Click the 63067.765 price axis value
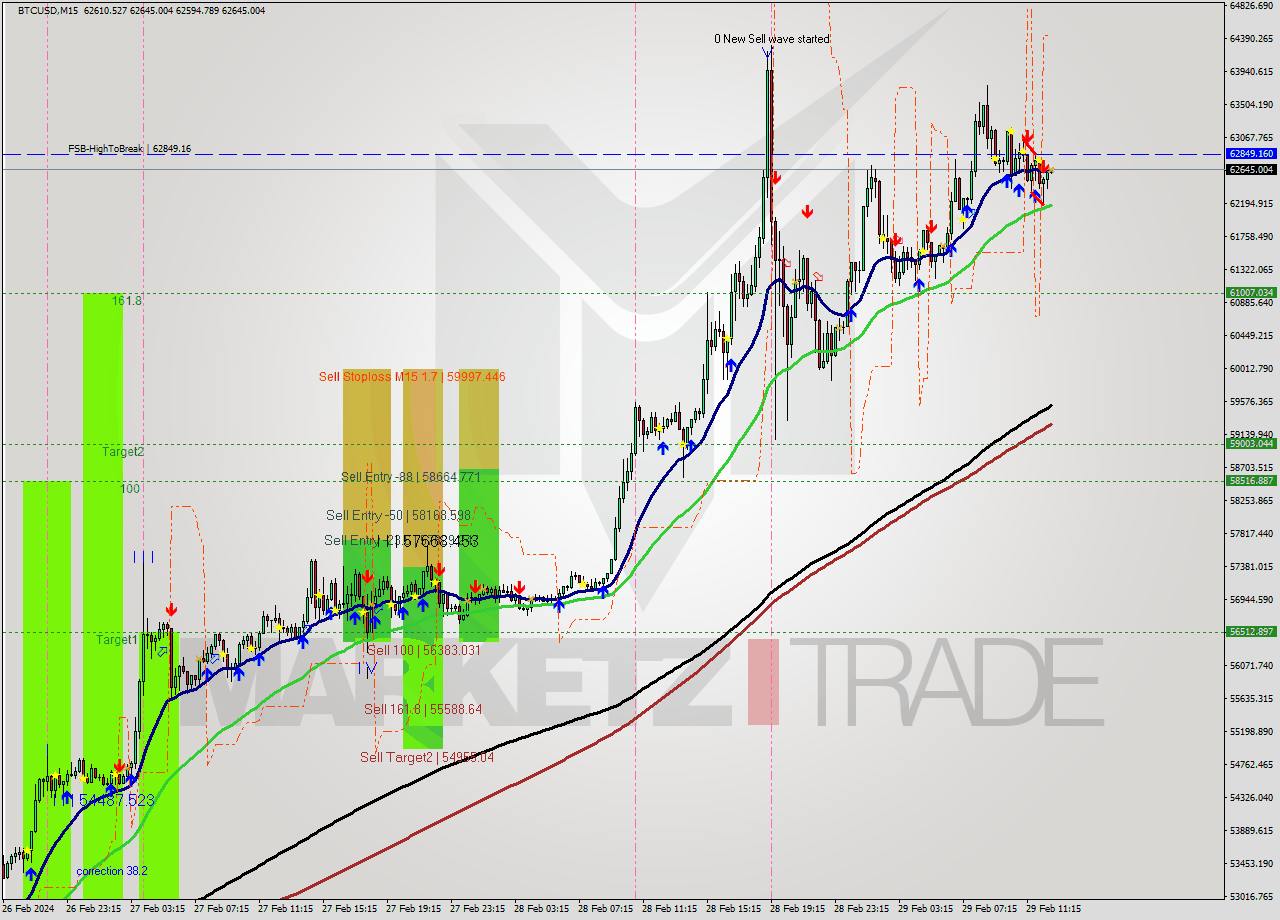1280x920 pixels. tap(1250, 137)
